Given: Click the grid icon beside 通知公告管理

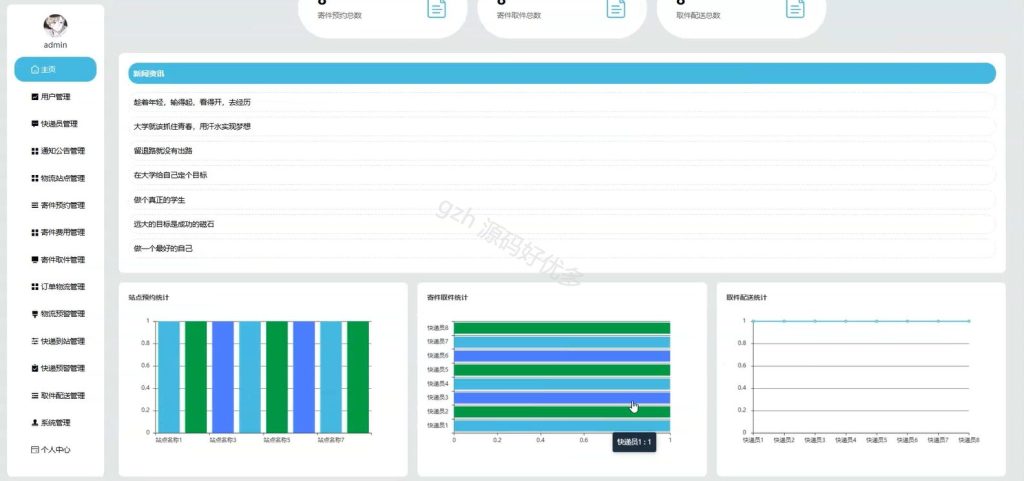Looking at the screenshot, I should pos(35,151).
